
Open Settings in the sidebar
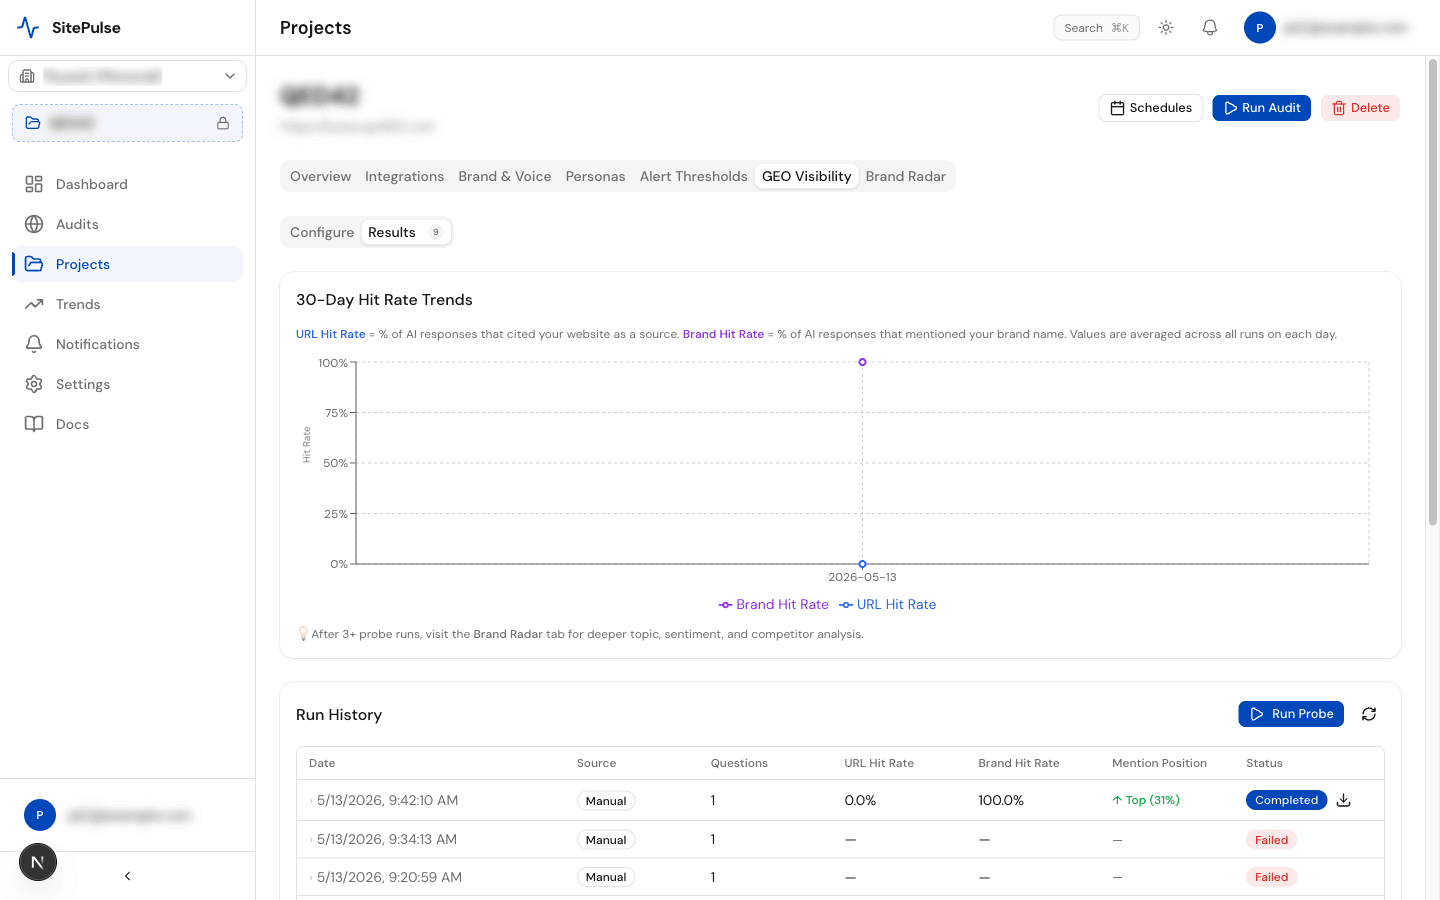click(x=127, y=384)
